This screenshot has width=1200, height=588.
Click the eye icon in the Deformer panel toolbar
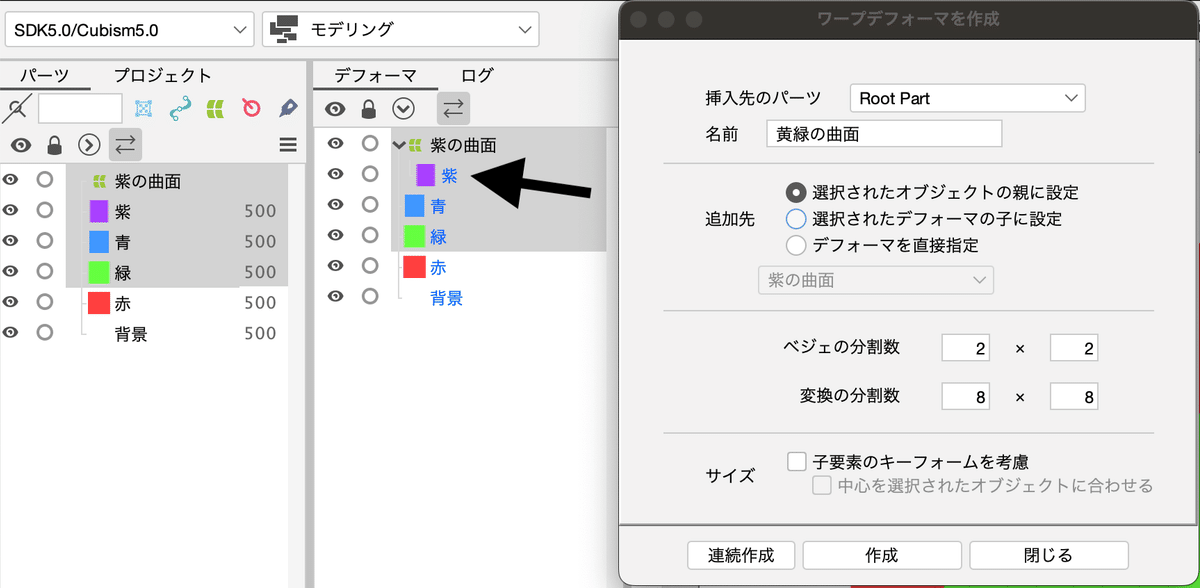click(x=335, y=109)
